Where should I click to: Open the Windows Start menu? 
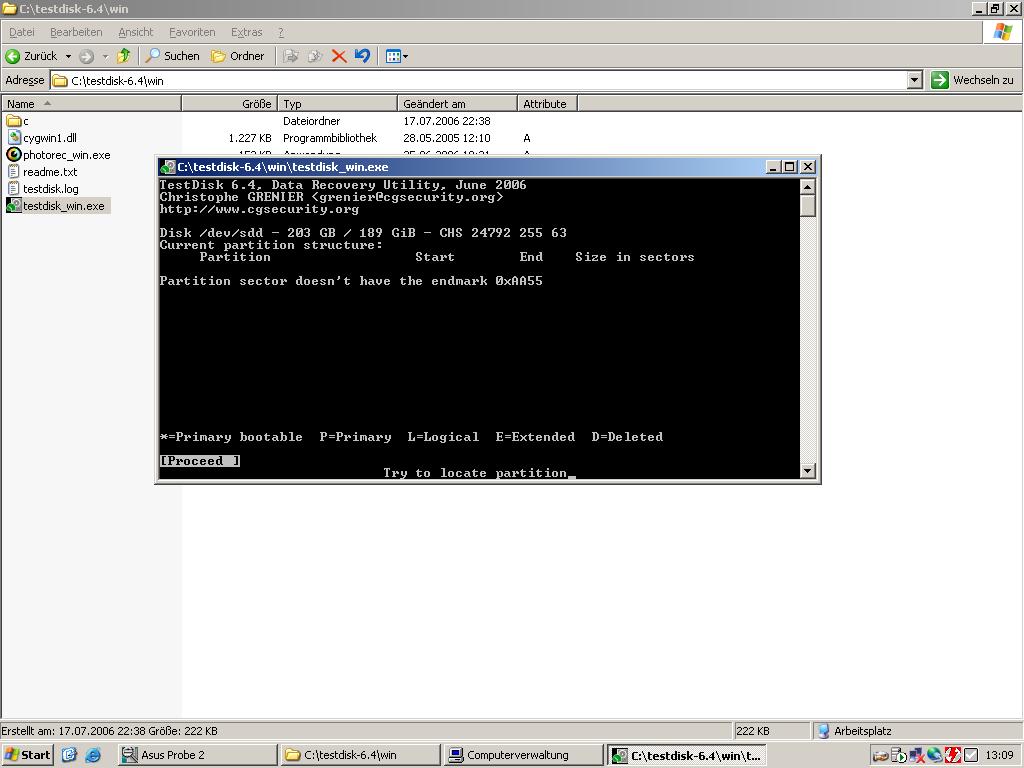pos(27,755)
